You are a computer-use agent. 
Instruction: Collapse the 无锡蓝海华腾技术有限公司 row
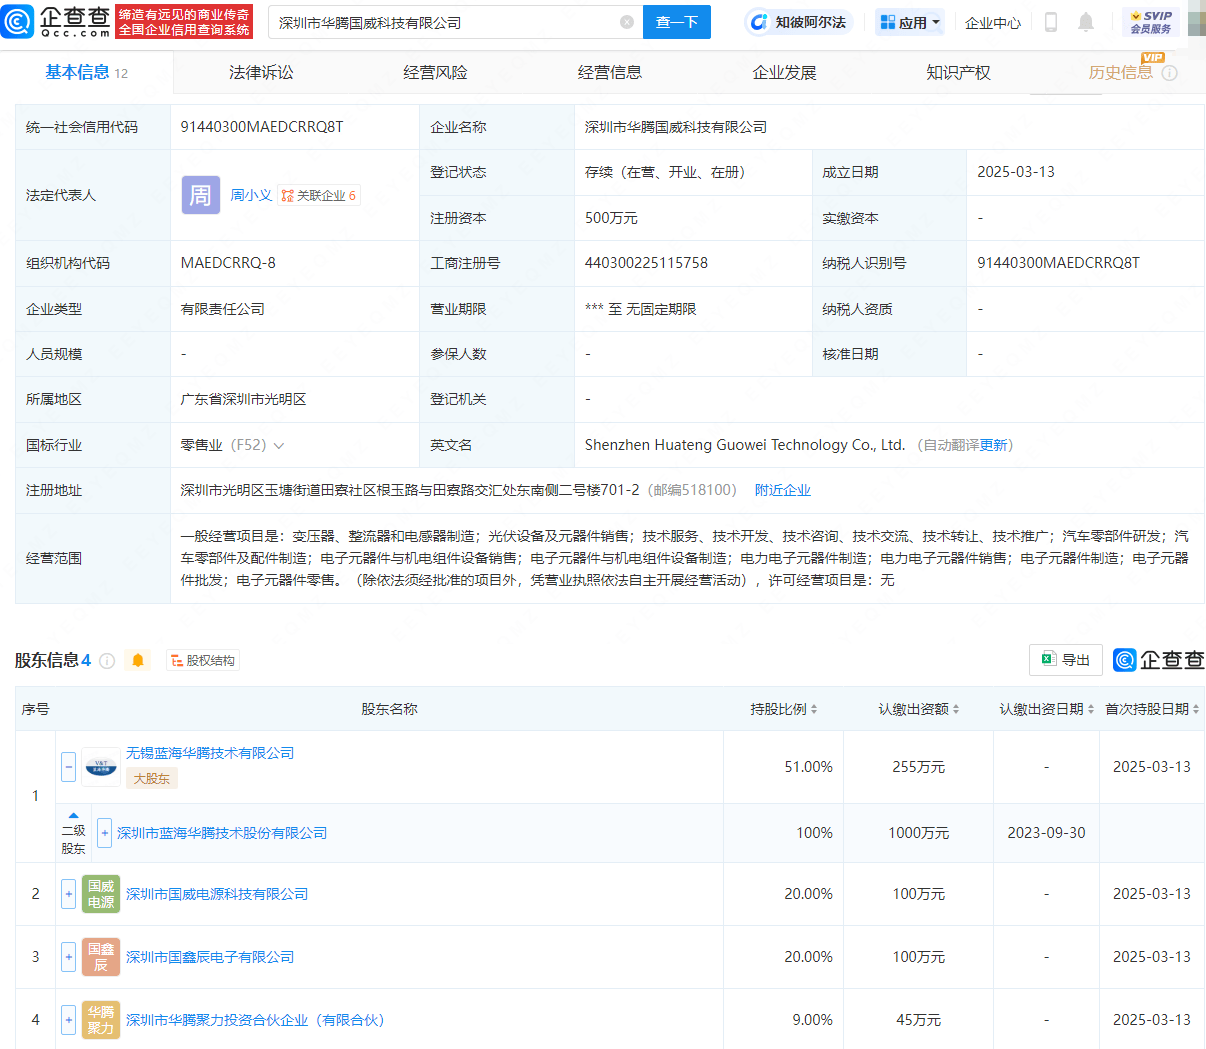click(68, 767)
